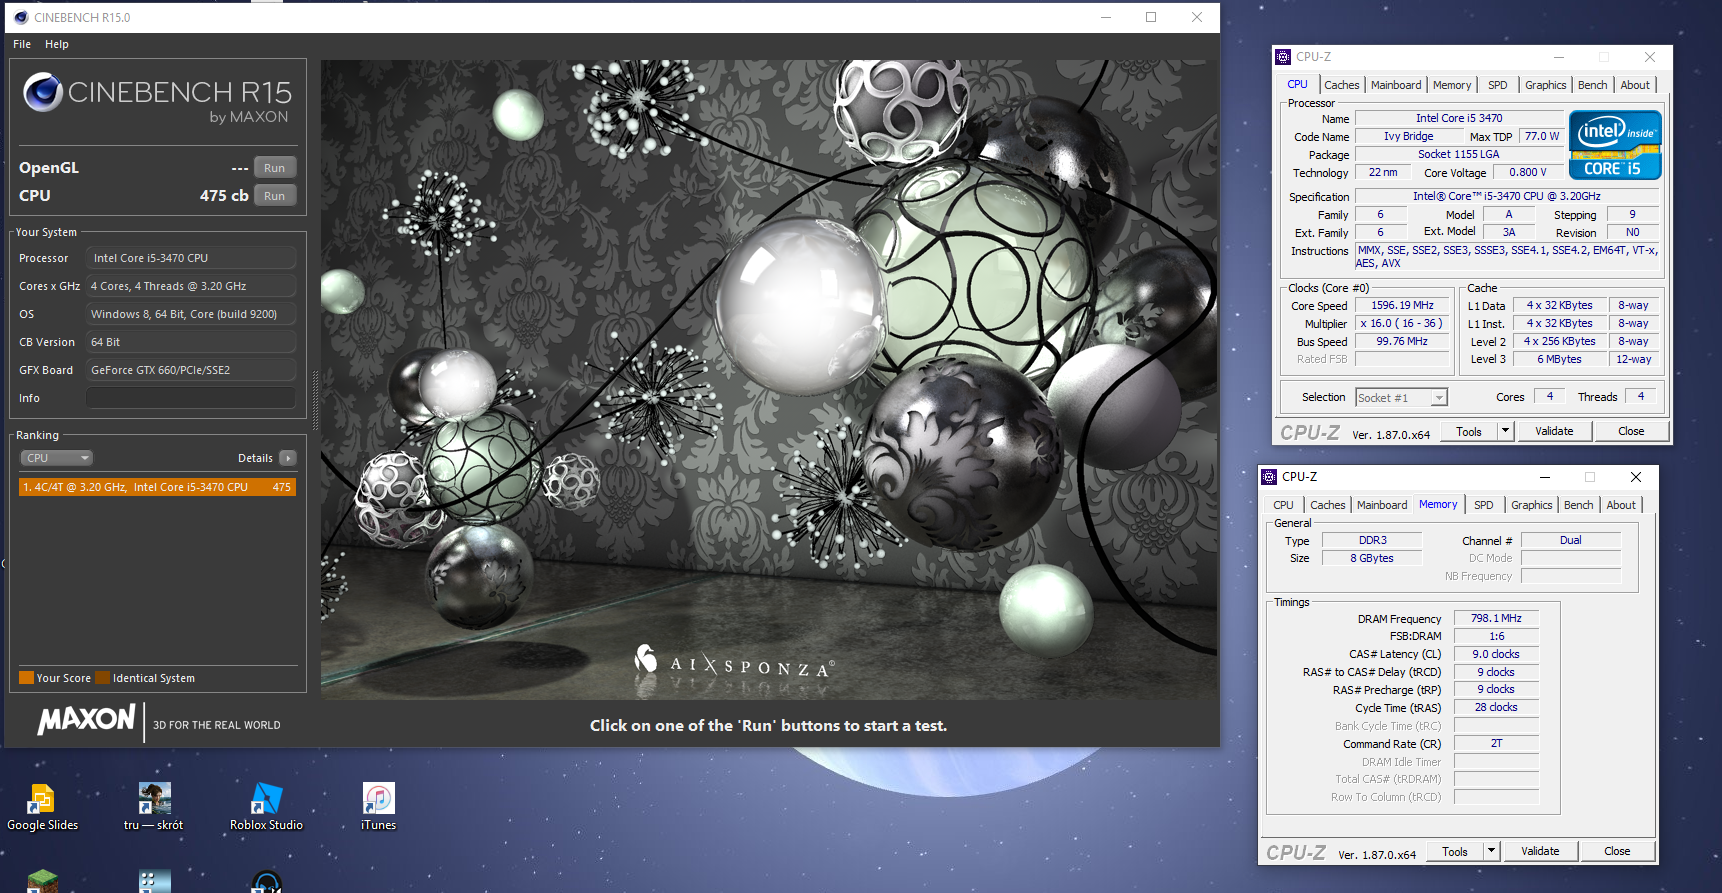Expand the CPU ranking type dropdown
1722x893 pixels.
[x=57, y=458]
